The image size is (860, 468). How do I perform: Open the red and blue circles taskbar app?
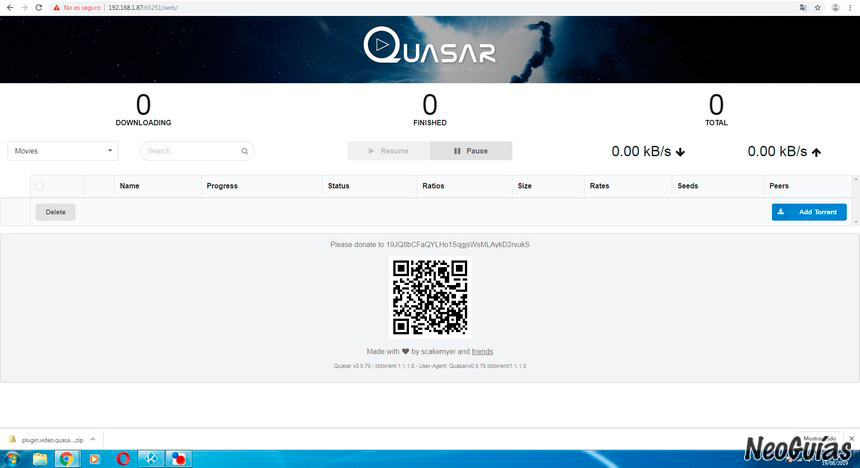pyautogui.click(x=179, y=459)
